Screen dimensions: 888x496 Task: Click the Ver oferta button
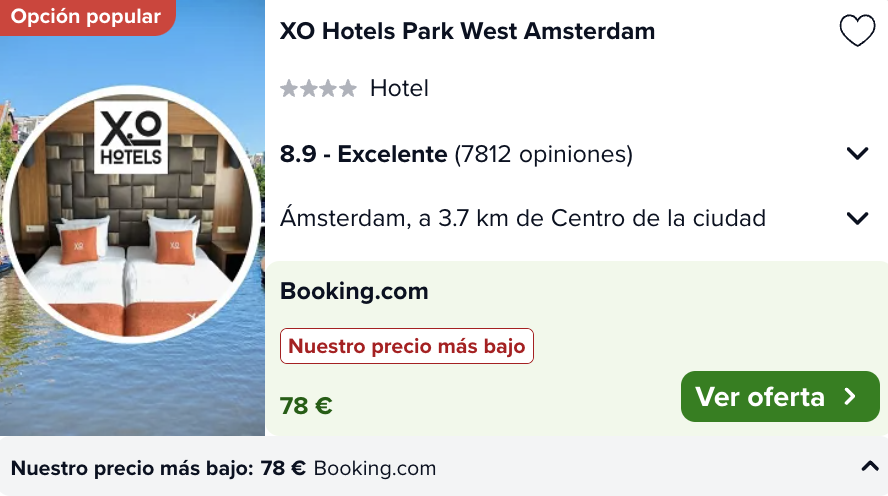point(780,396)
